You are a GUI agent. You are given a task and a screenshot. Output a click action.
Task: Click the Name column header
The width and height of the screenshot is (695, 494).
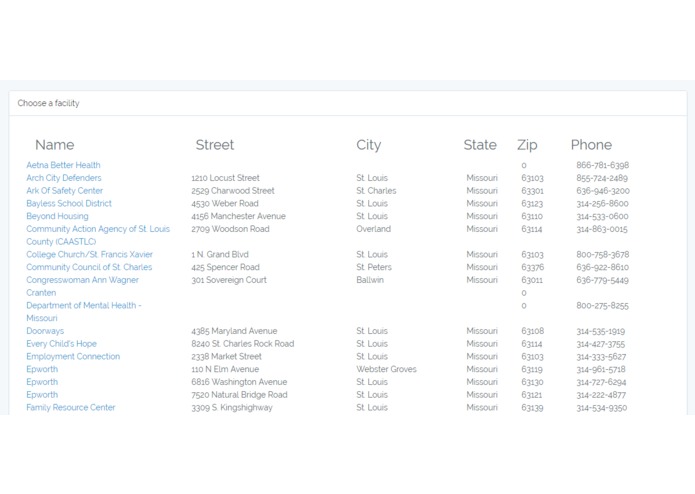55,145
